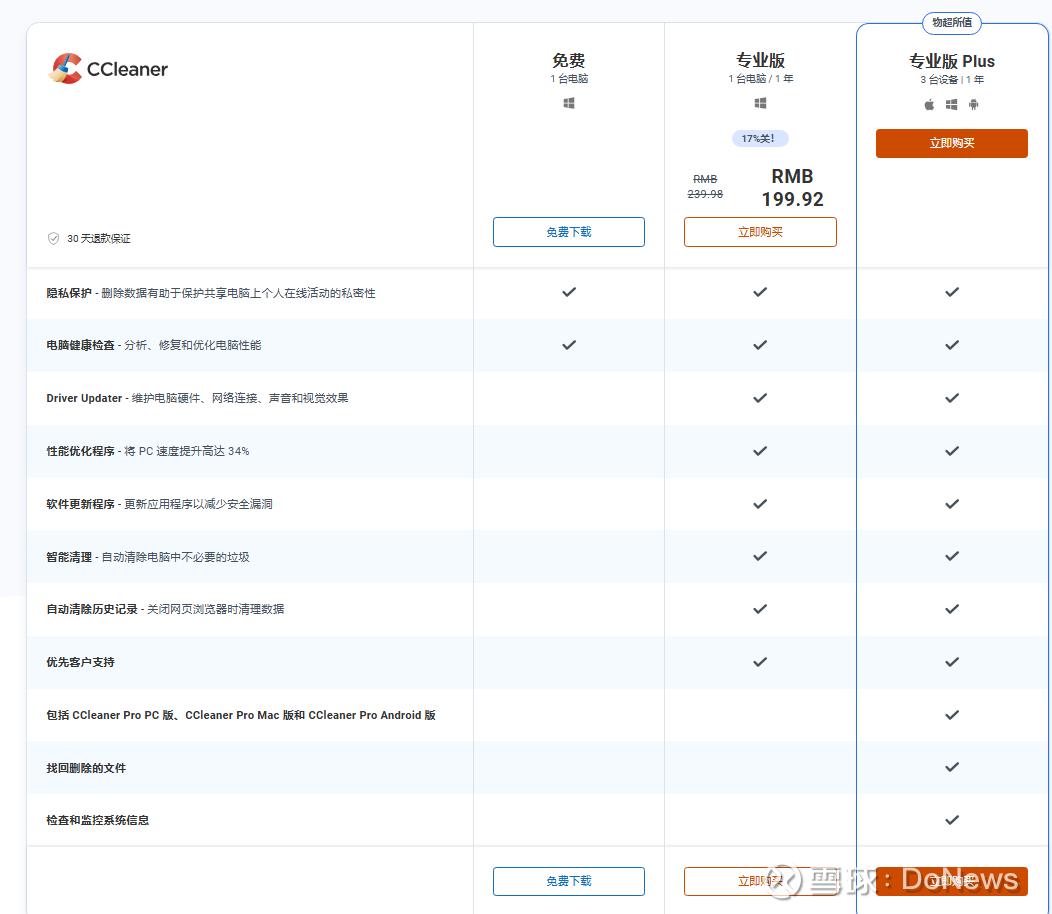The image size is (1052, 914).
Task: Click Plus column checkmark for 包括 CCleaner Pro row
Action: point(952,715)
